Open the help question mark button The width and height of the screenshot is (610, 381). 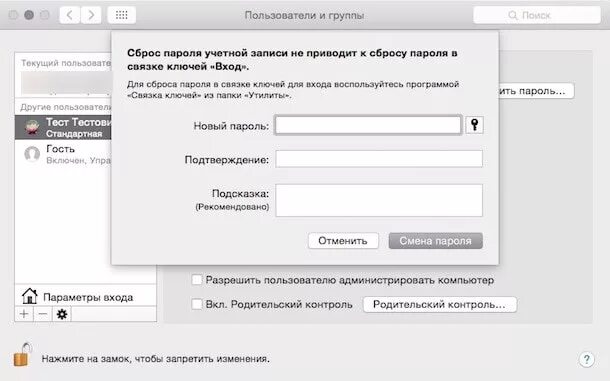point(586,359)
